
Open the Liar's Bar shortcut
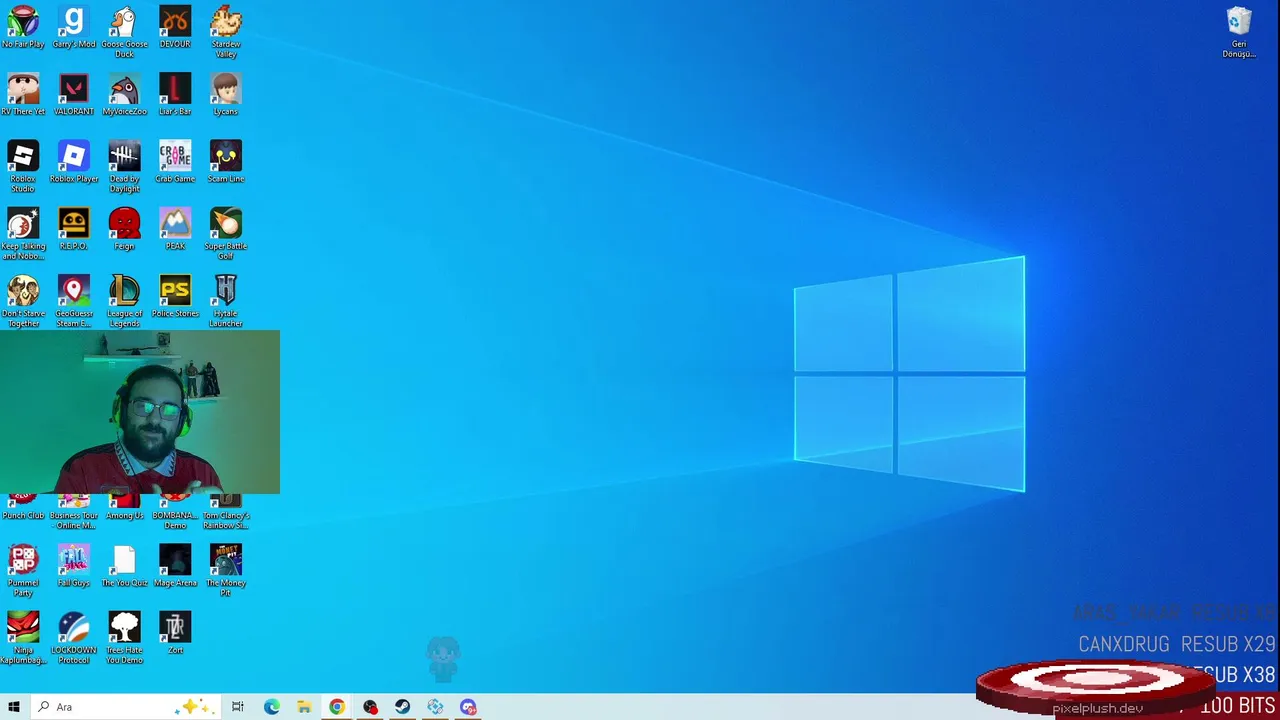tap(175, 95)
